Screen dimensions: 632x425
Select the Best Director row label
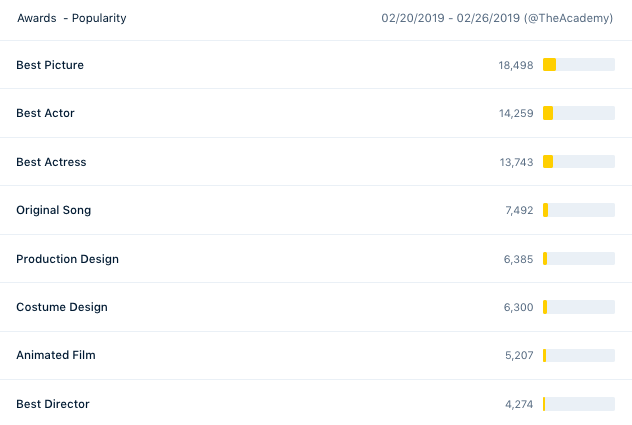[53, 404]
